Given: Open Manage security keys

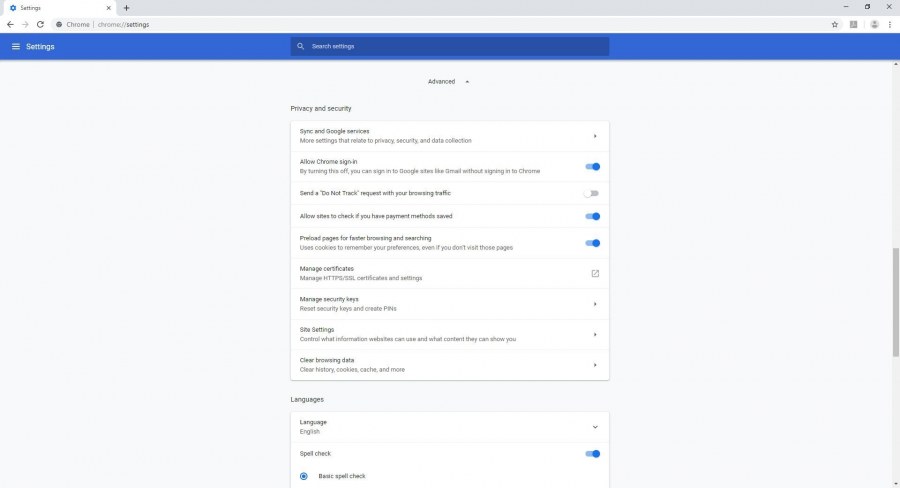Looking at the screenshot, I should pyautogui.click(x=449, y=303).
